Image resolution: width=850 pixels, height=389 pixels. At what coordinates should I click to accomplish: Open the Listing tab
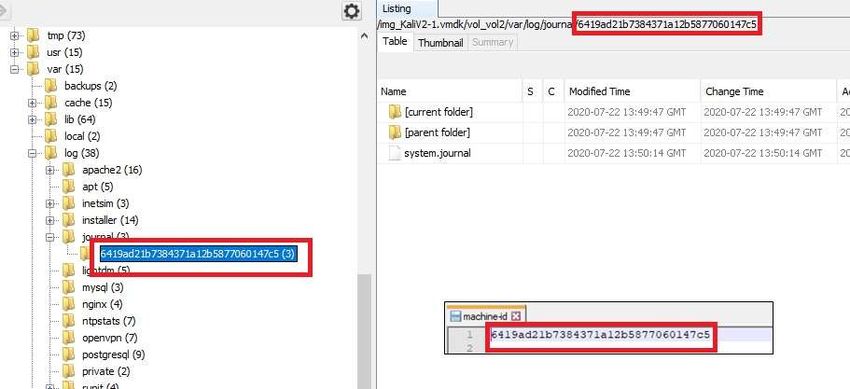pyautogui.click(x=397, y=9)
